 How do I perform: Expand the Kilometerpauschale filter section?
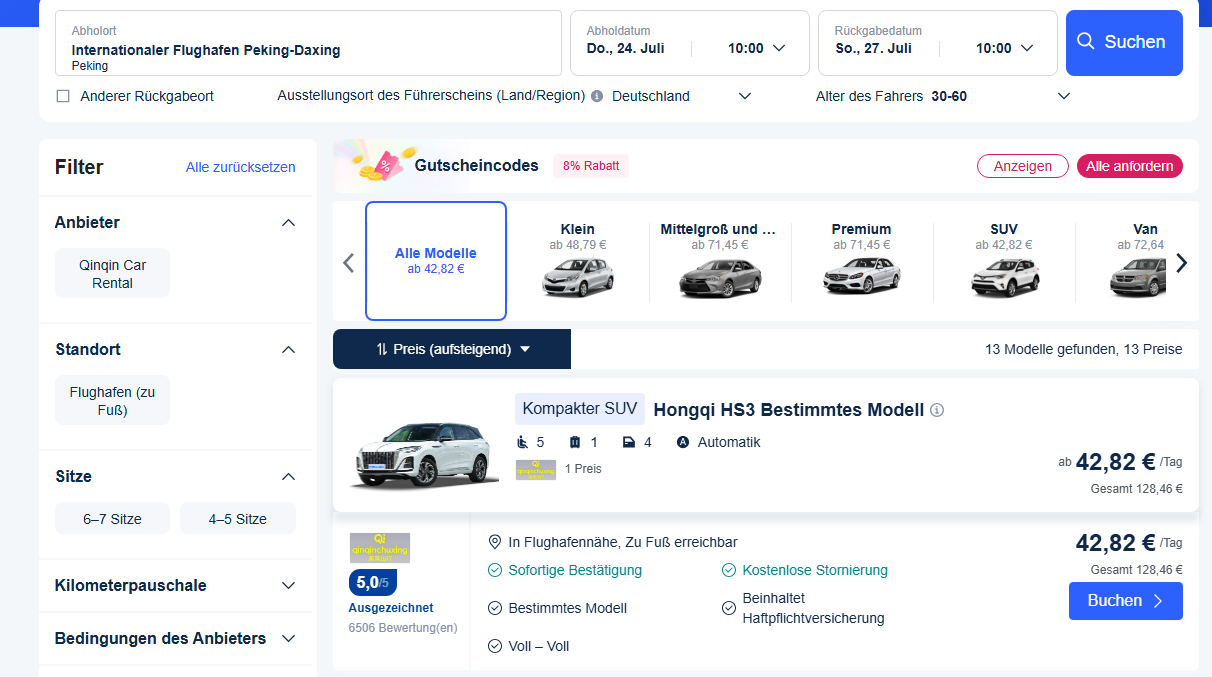point(289,585)
